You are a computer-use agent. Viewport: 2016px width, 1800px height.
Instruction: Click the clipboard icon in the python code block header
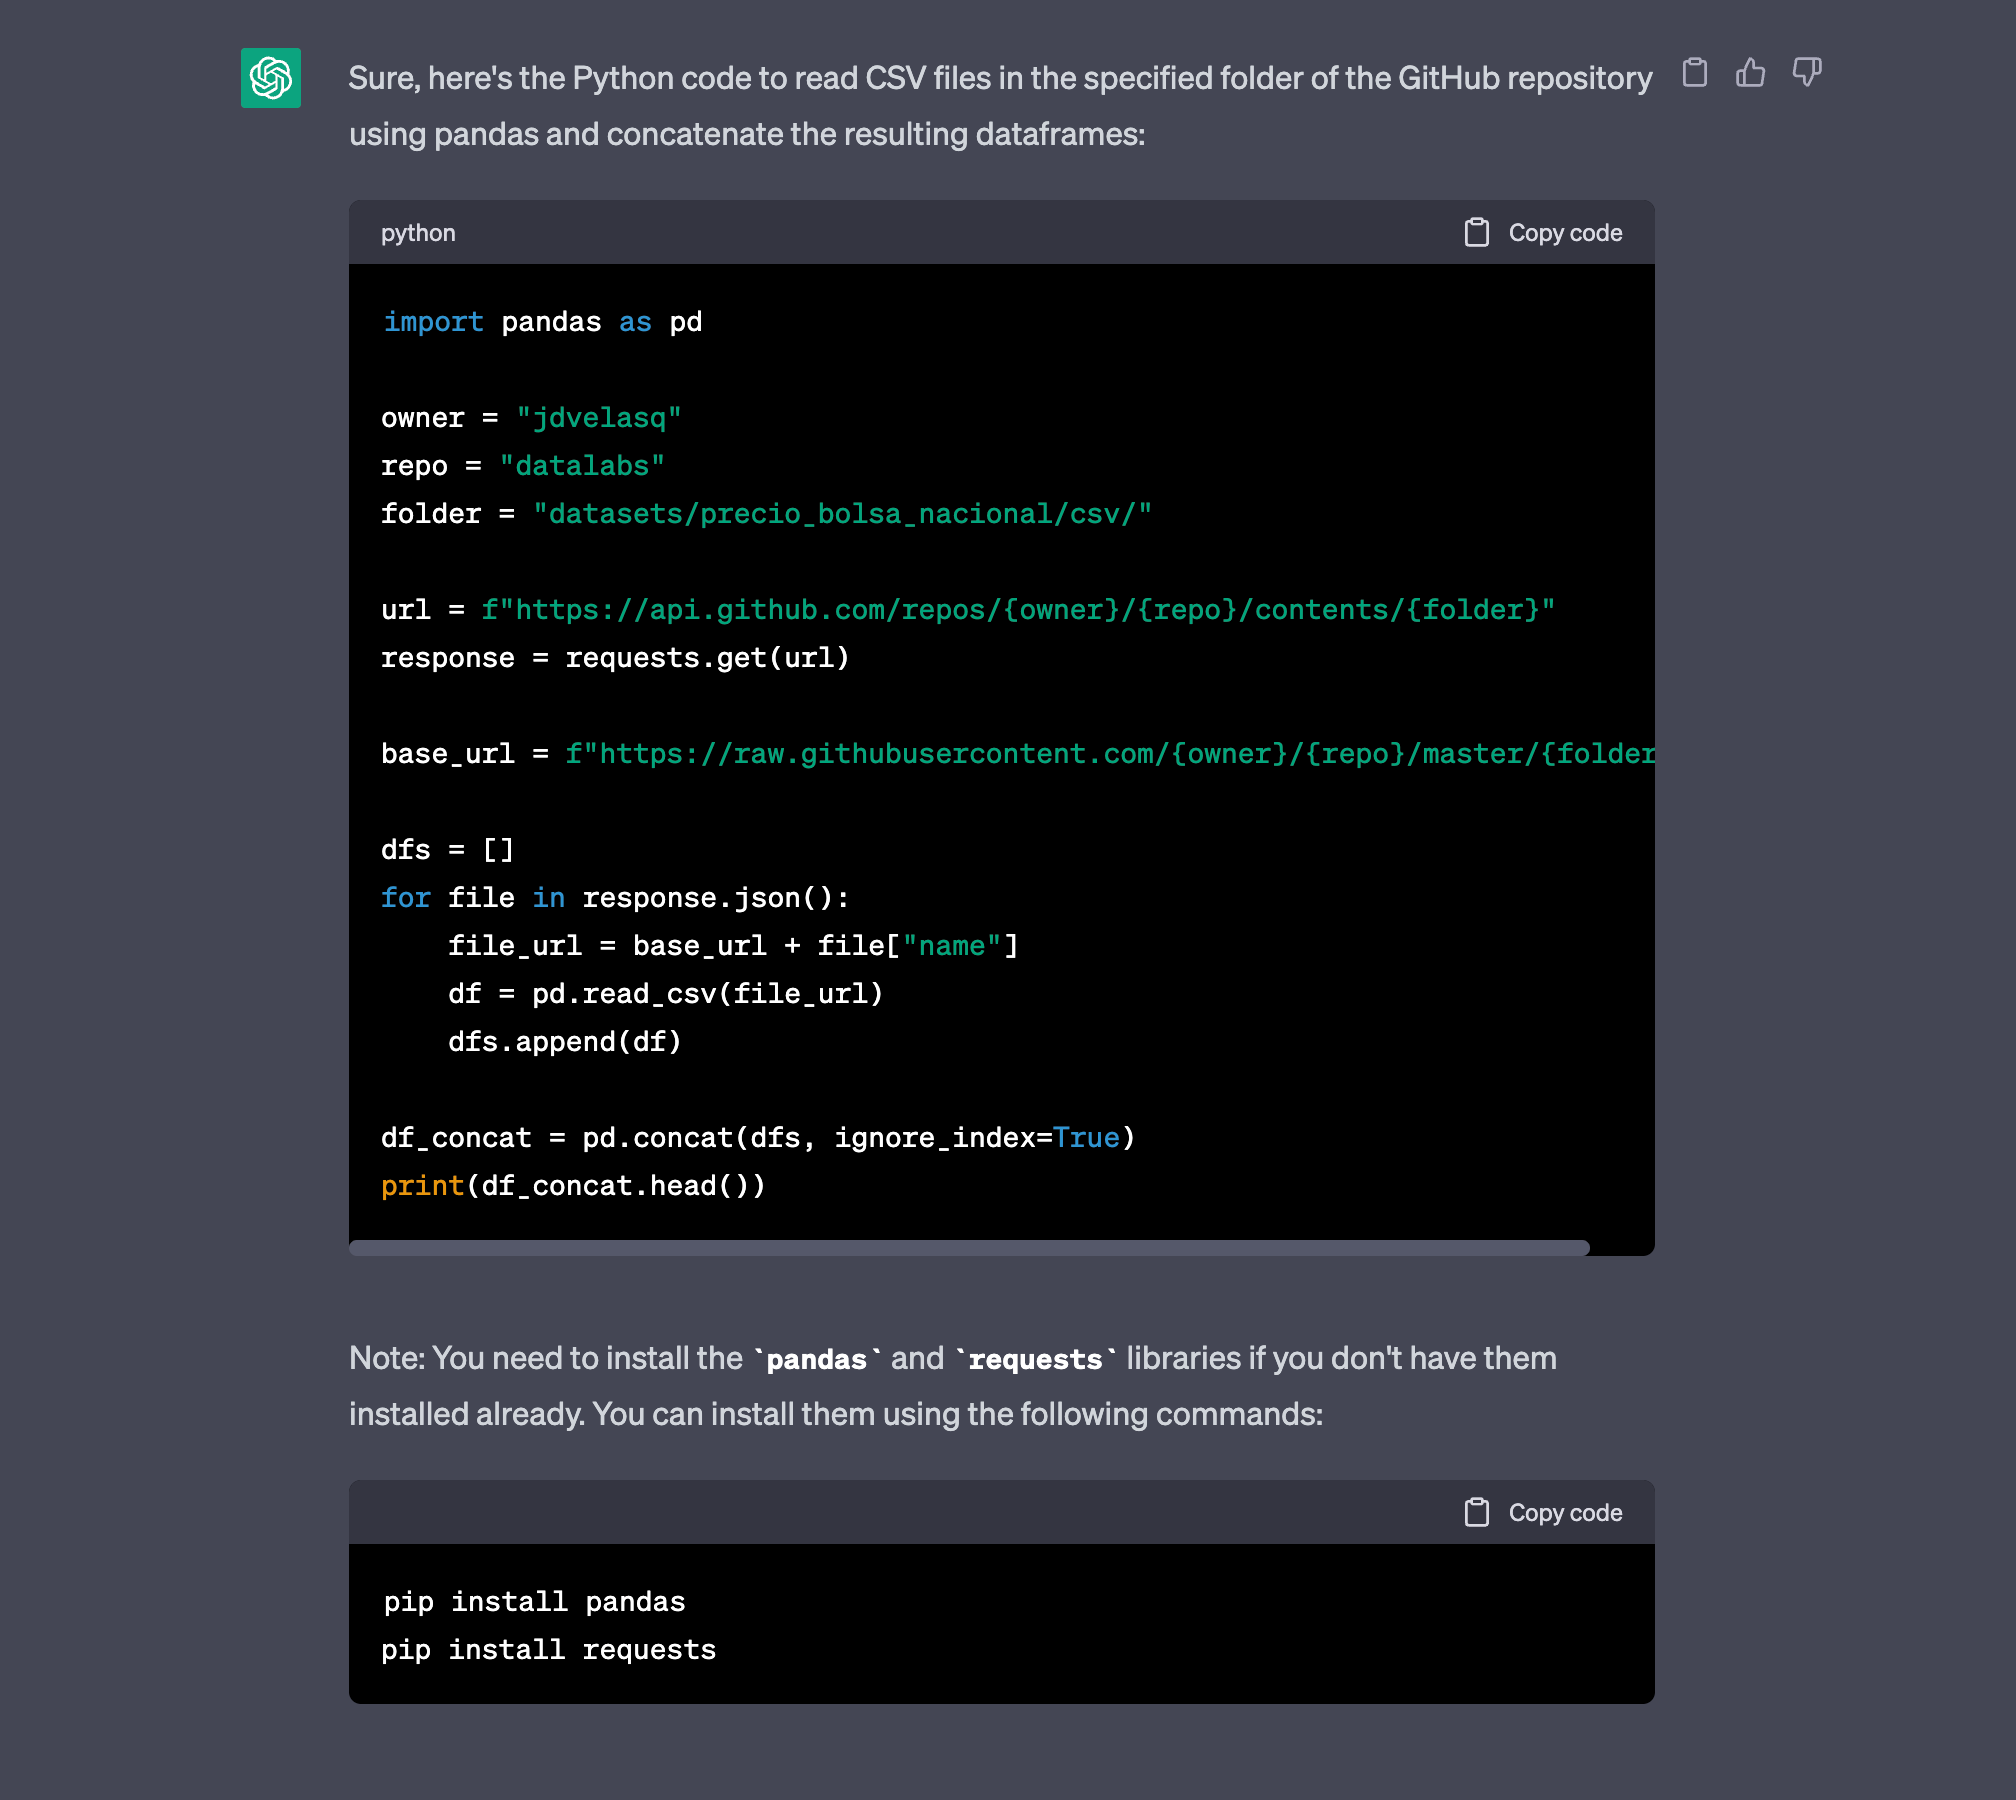tap(1477, 233)
